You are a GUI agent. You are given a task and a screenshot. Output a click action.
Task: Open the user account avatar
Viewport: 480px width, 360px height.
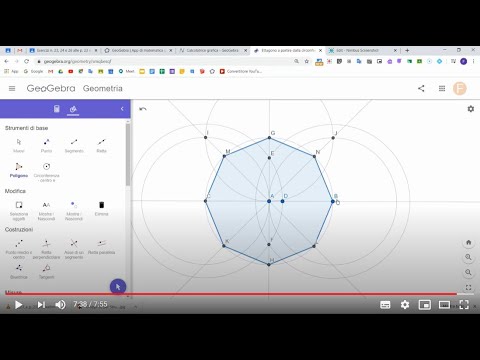460,88
